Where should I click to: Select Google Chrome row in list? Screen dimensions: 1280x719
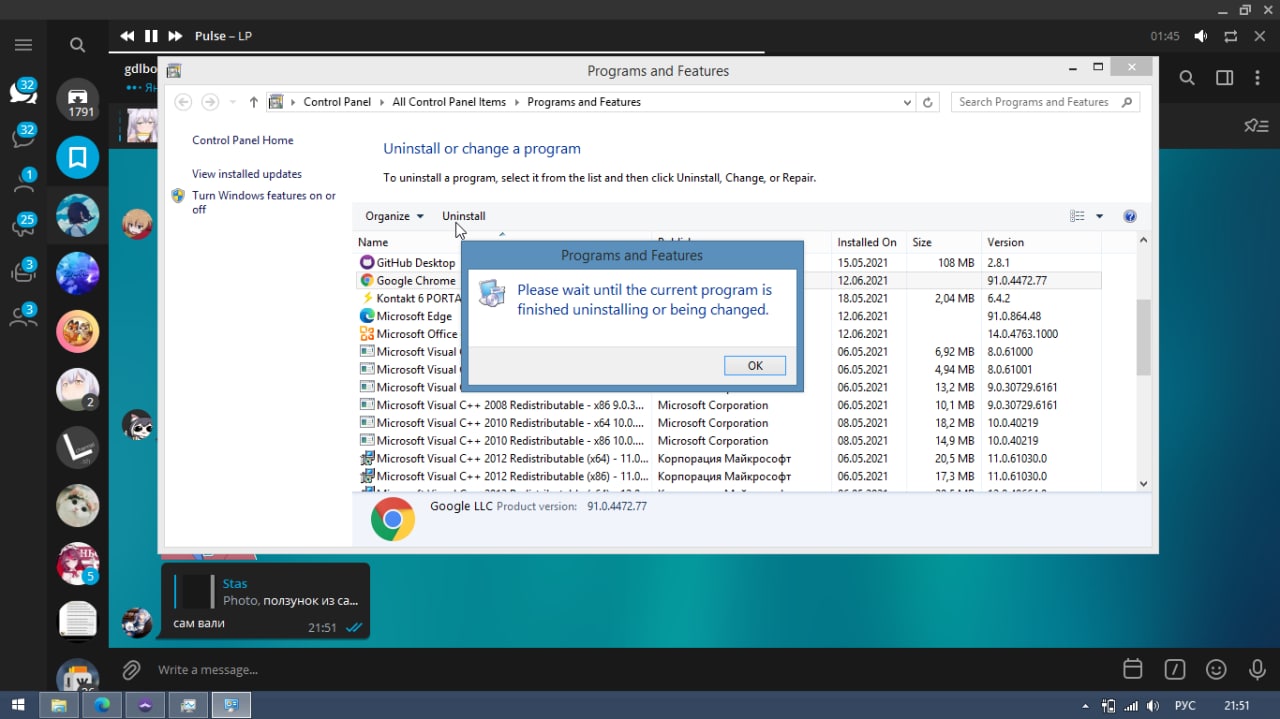coord(728,281)
